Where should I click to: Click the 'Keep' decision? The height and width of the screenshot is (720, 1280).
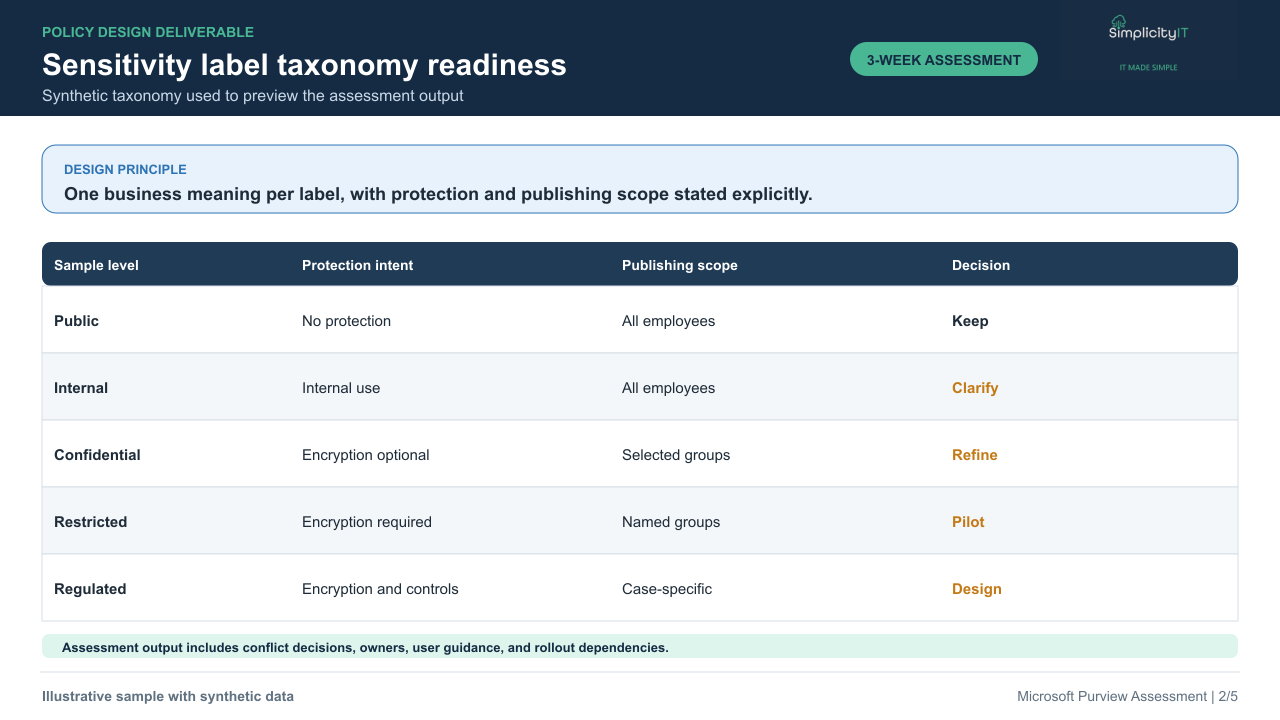pos(970,321)
